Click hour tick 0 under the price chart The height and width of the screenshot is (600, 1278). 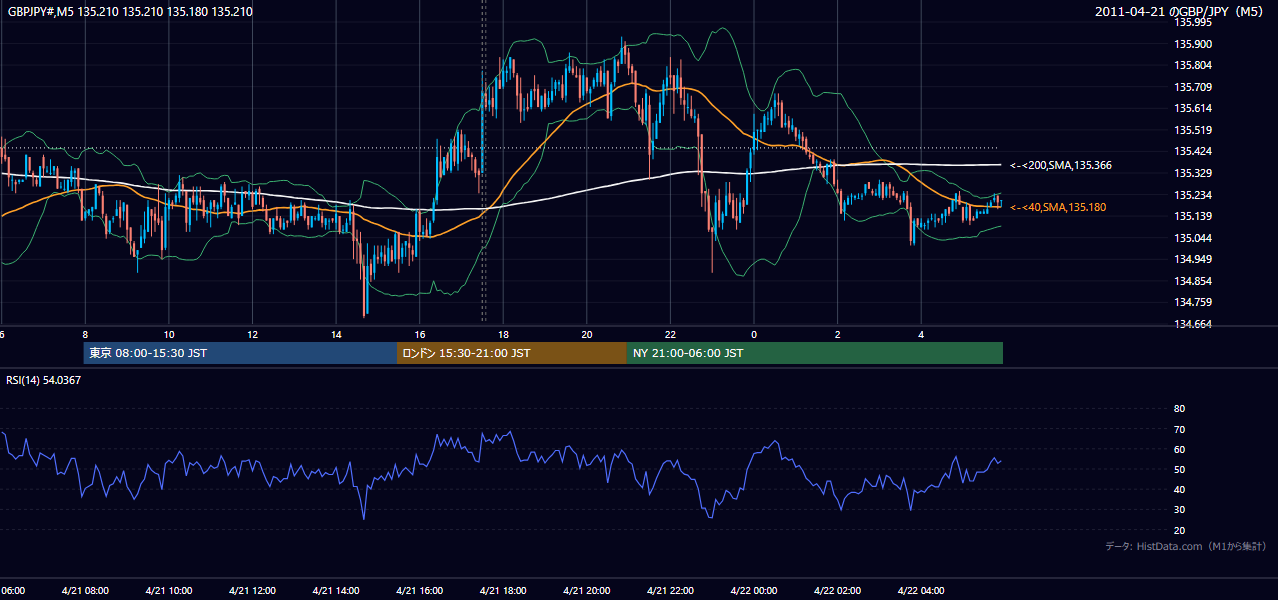coord(754,334)
